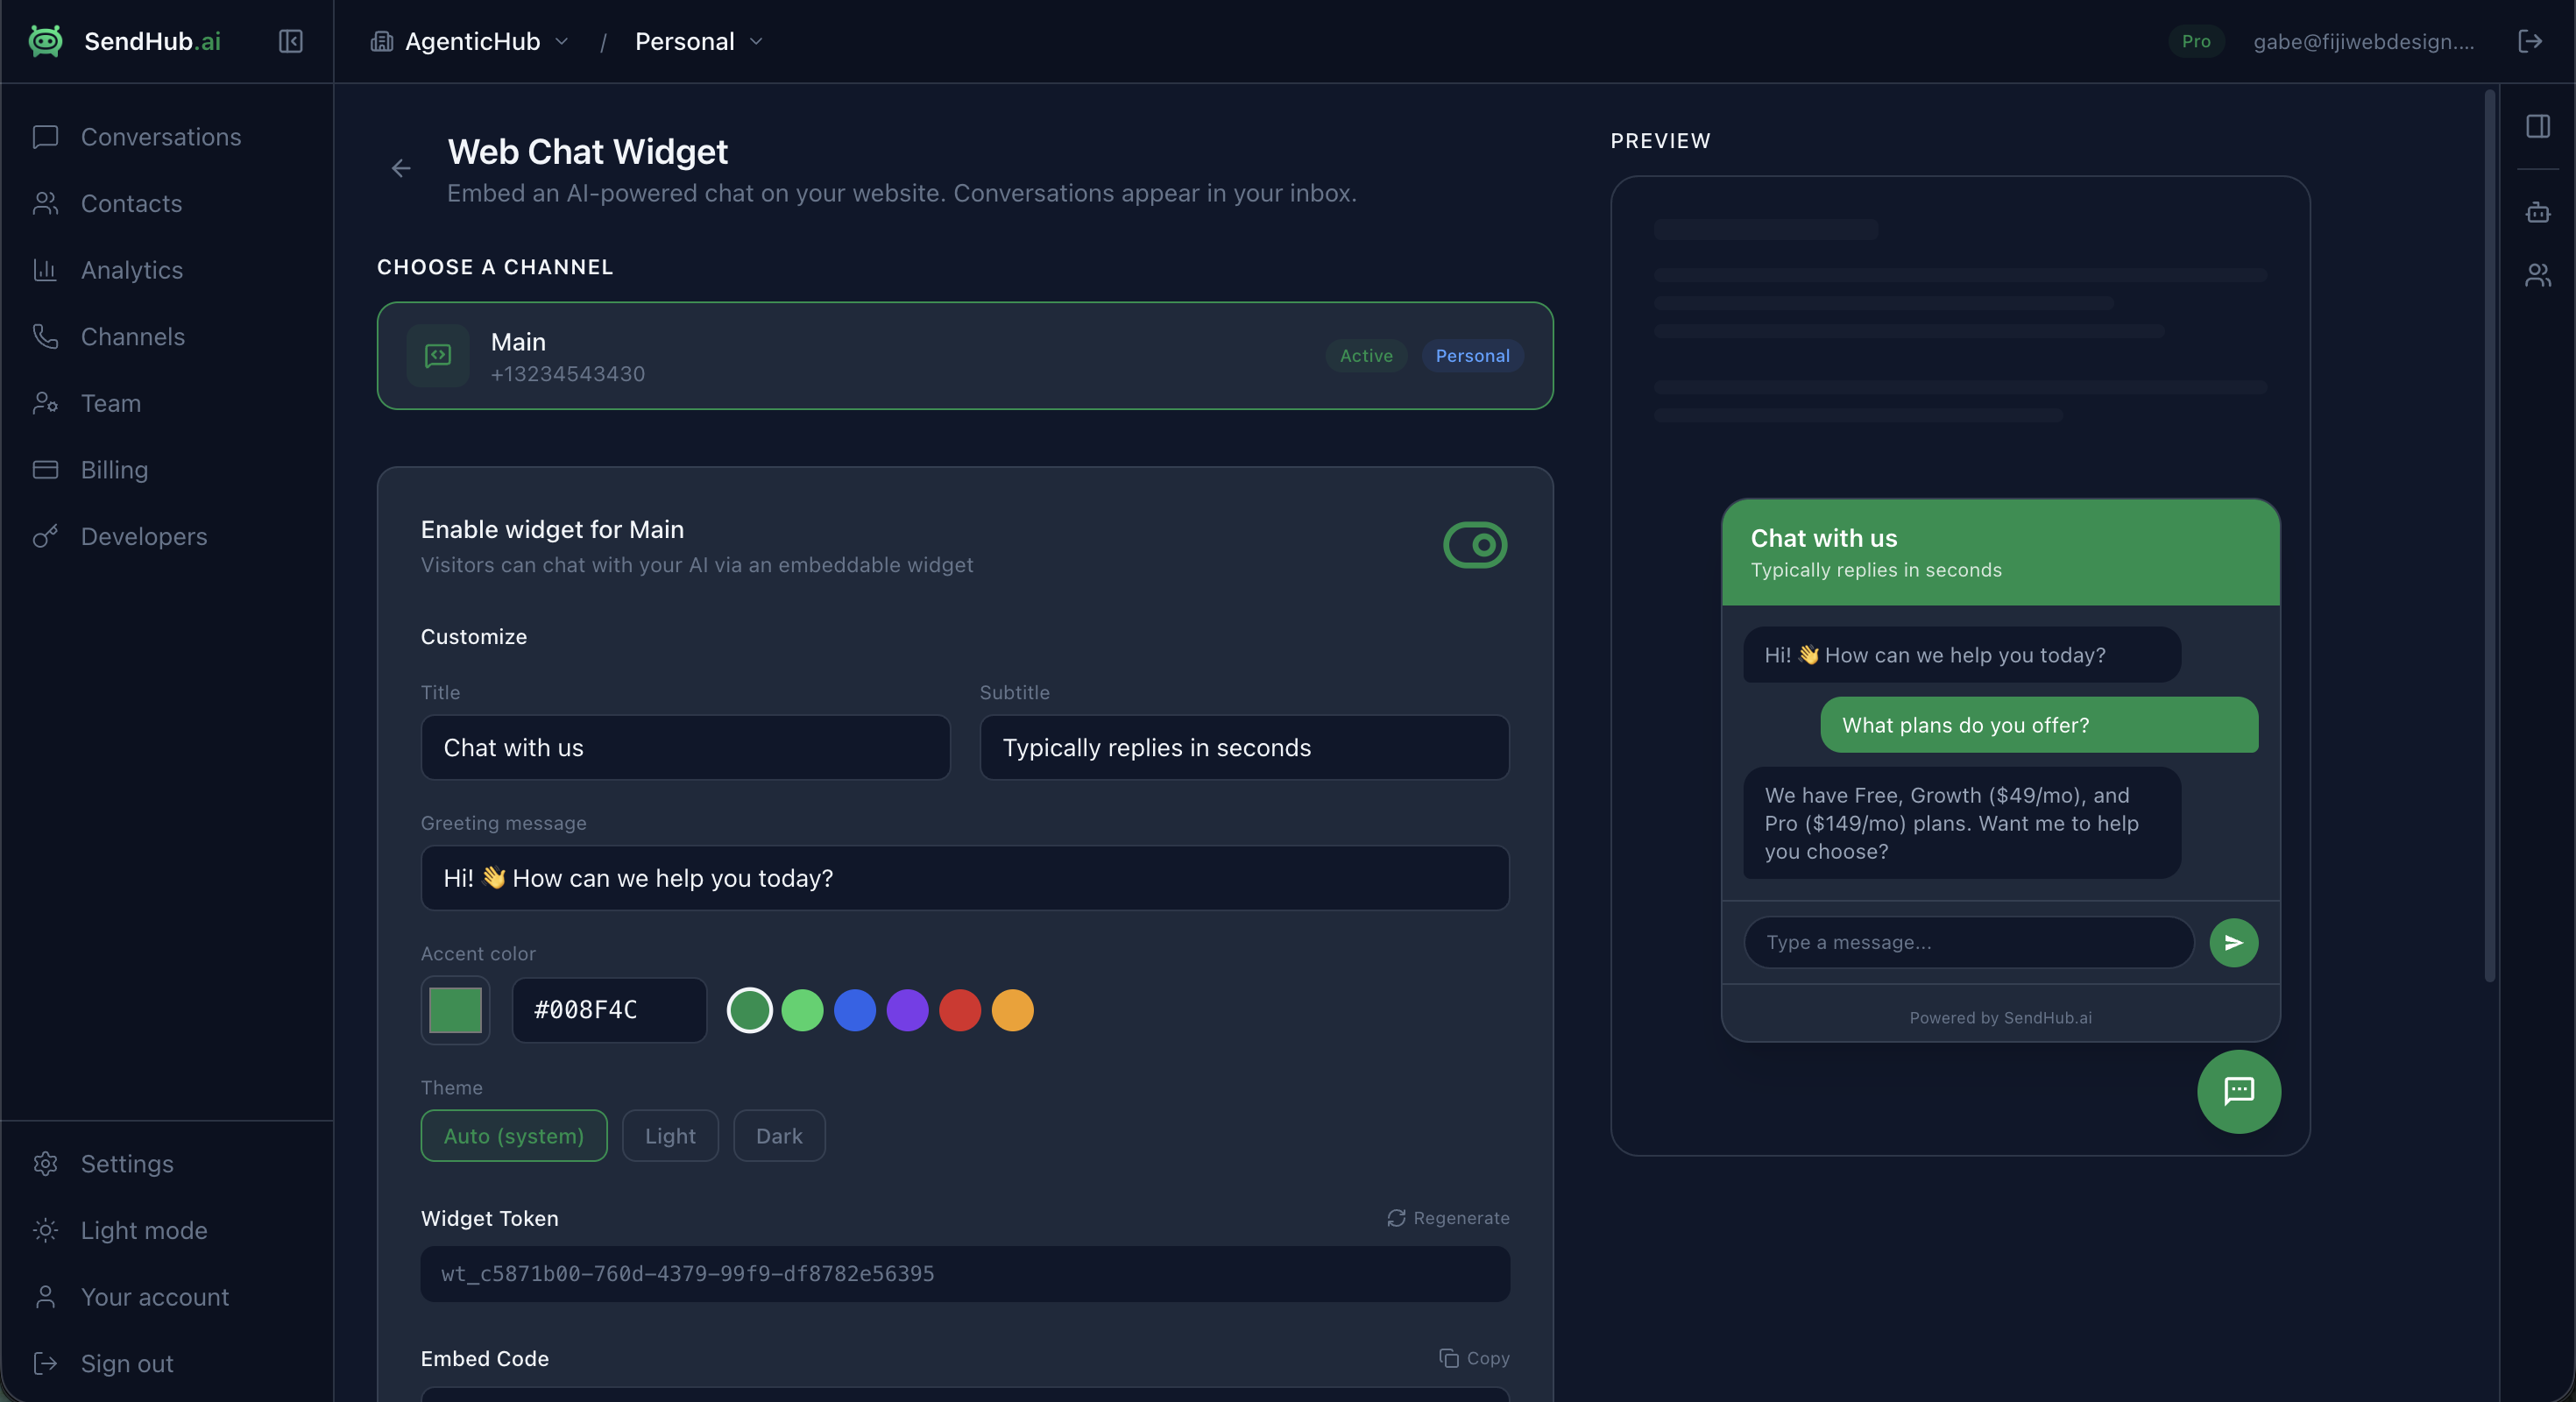Click Powered by SendHub.ai link

pyautogui.click(x=2000, y=1018)
